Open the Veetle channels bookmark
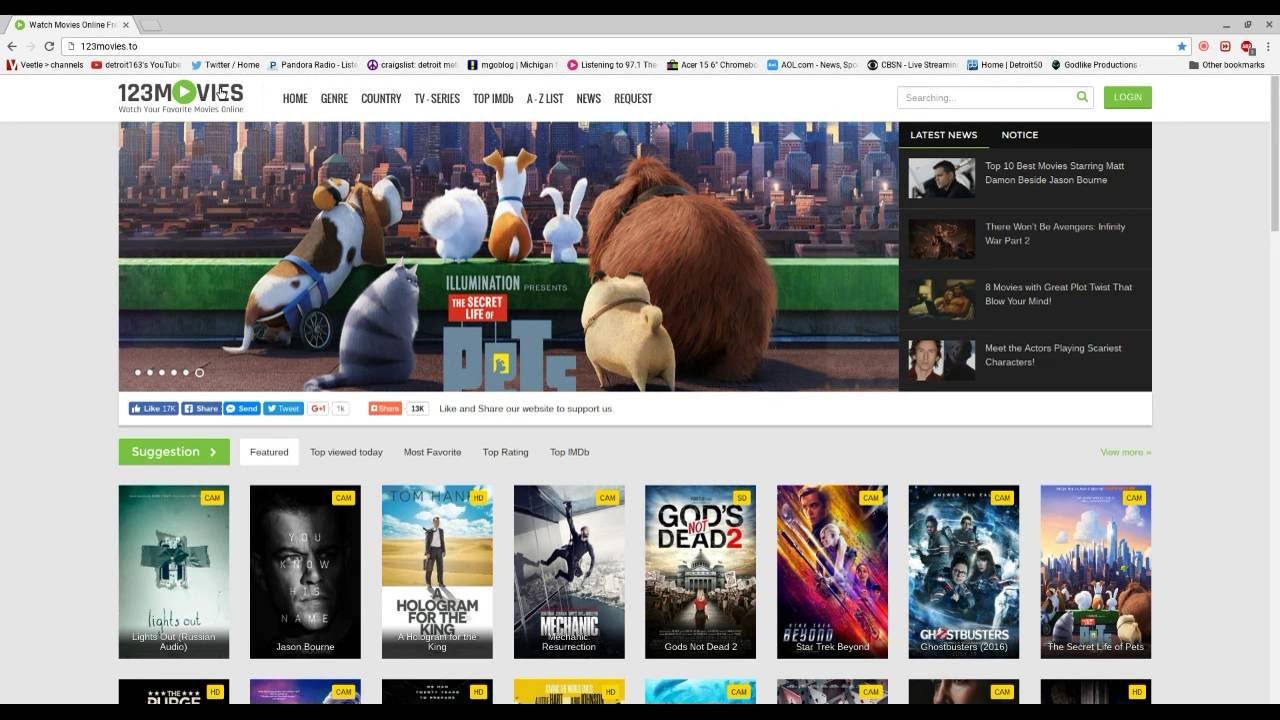 [x=45, y=65]
